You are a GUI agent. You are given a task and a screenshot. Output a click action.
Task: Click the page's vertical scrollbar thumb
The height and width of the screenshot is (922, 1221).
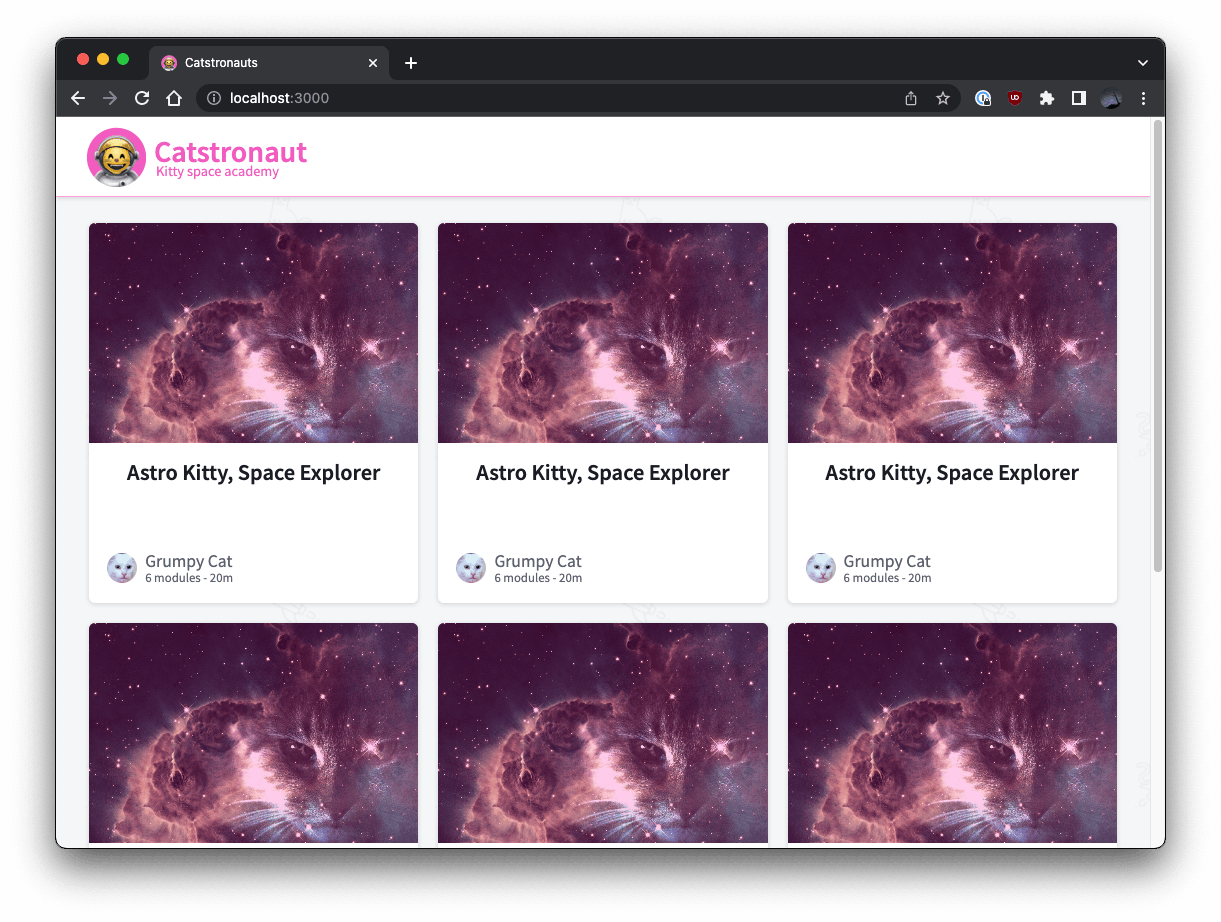click(x=1158, y=347)
